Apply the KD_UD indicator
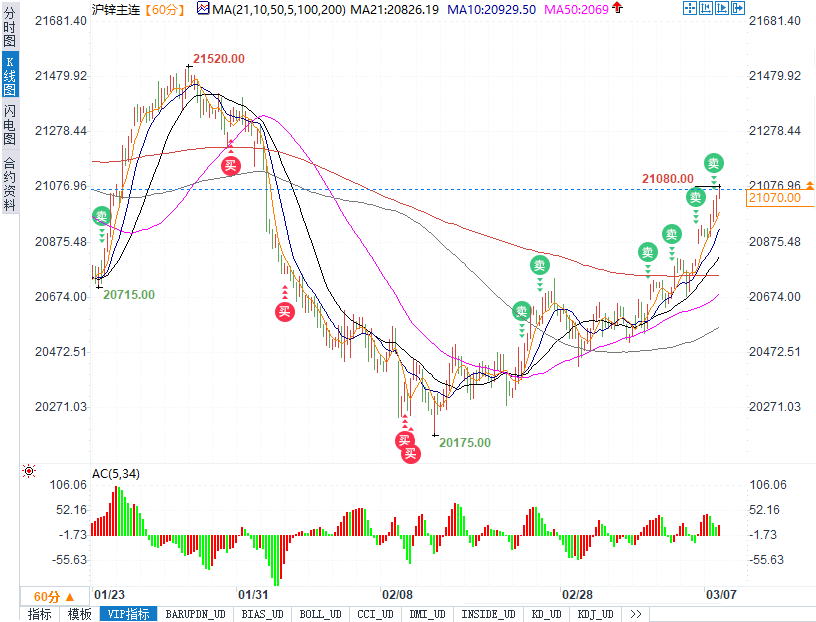Image resolution: width=816 pixels, height=622 pixels. coord(546,614)
